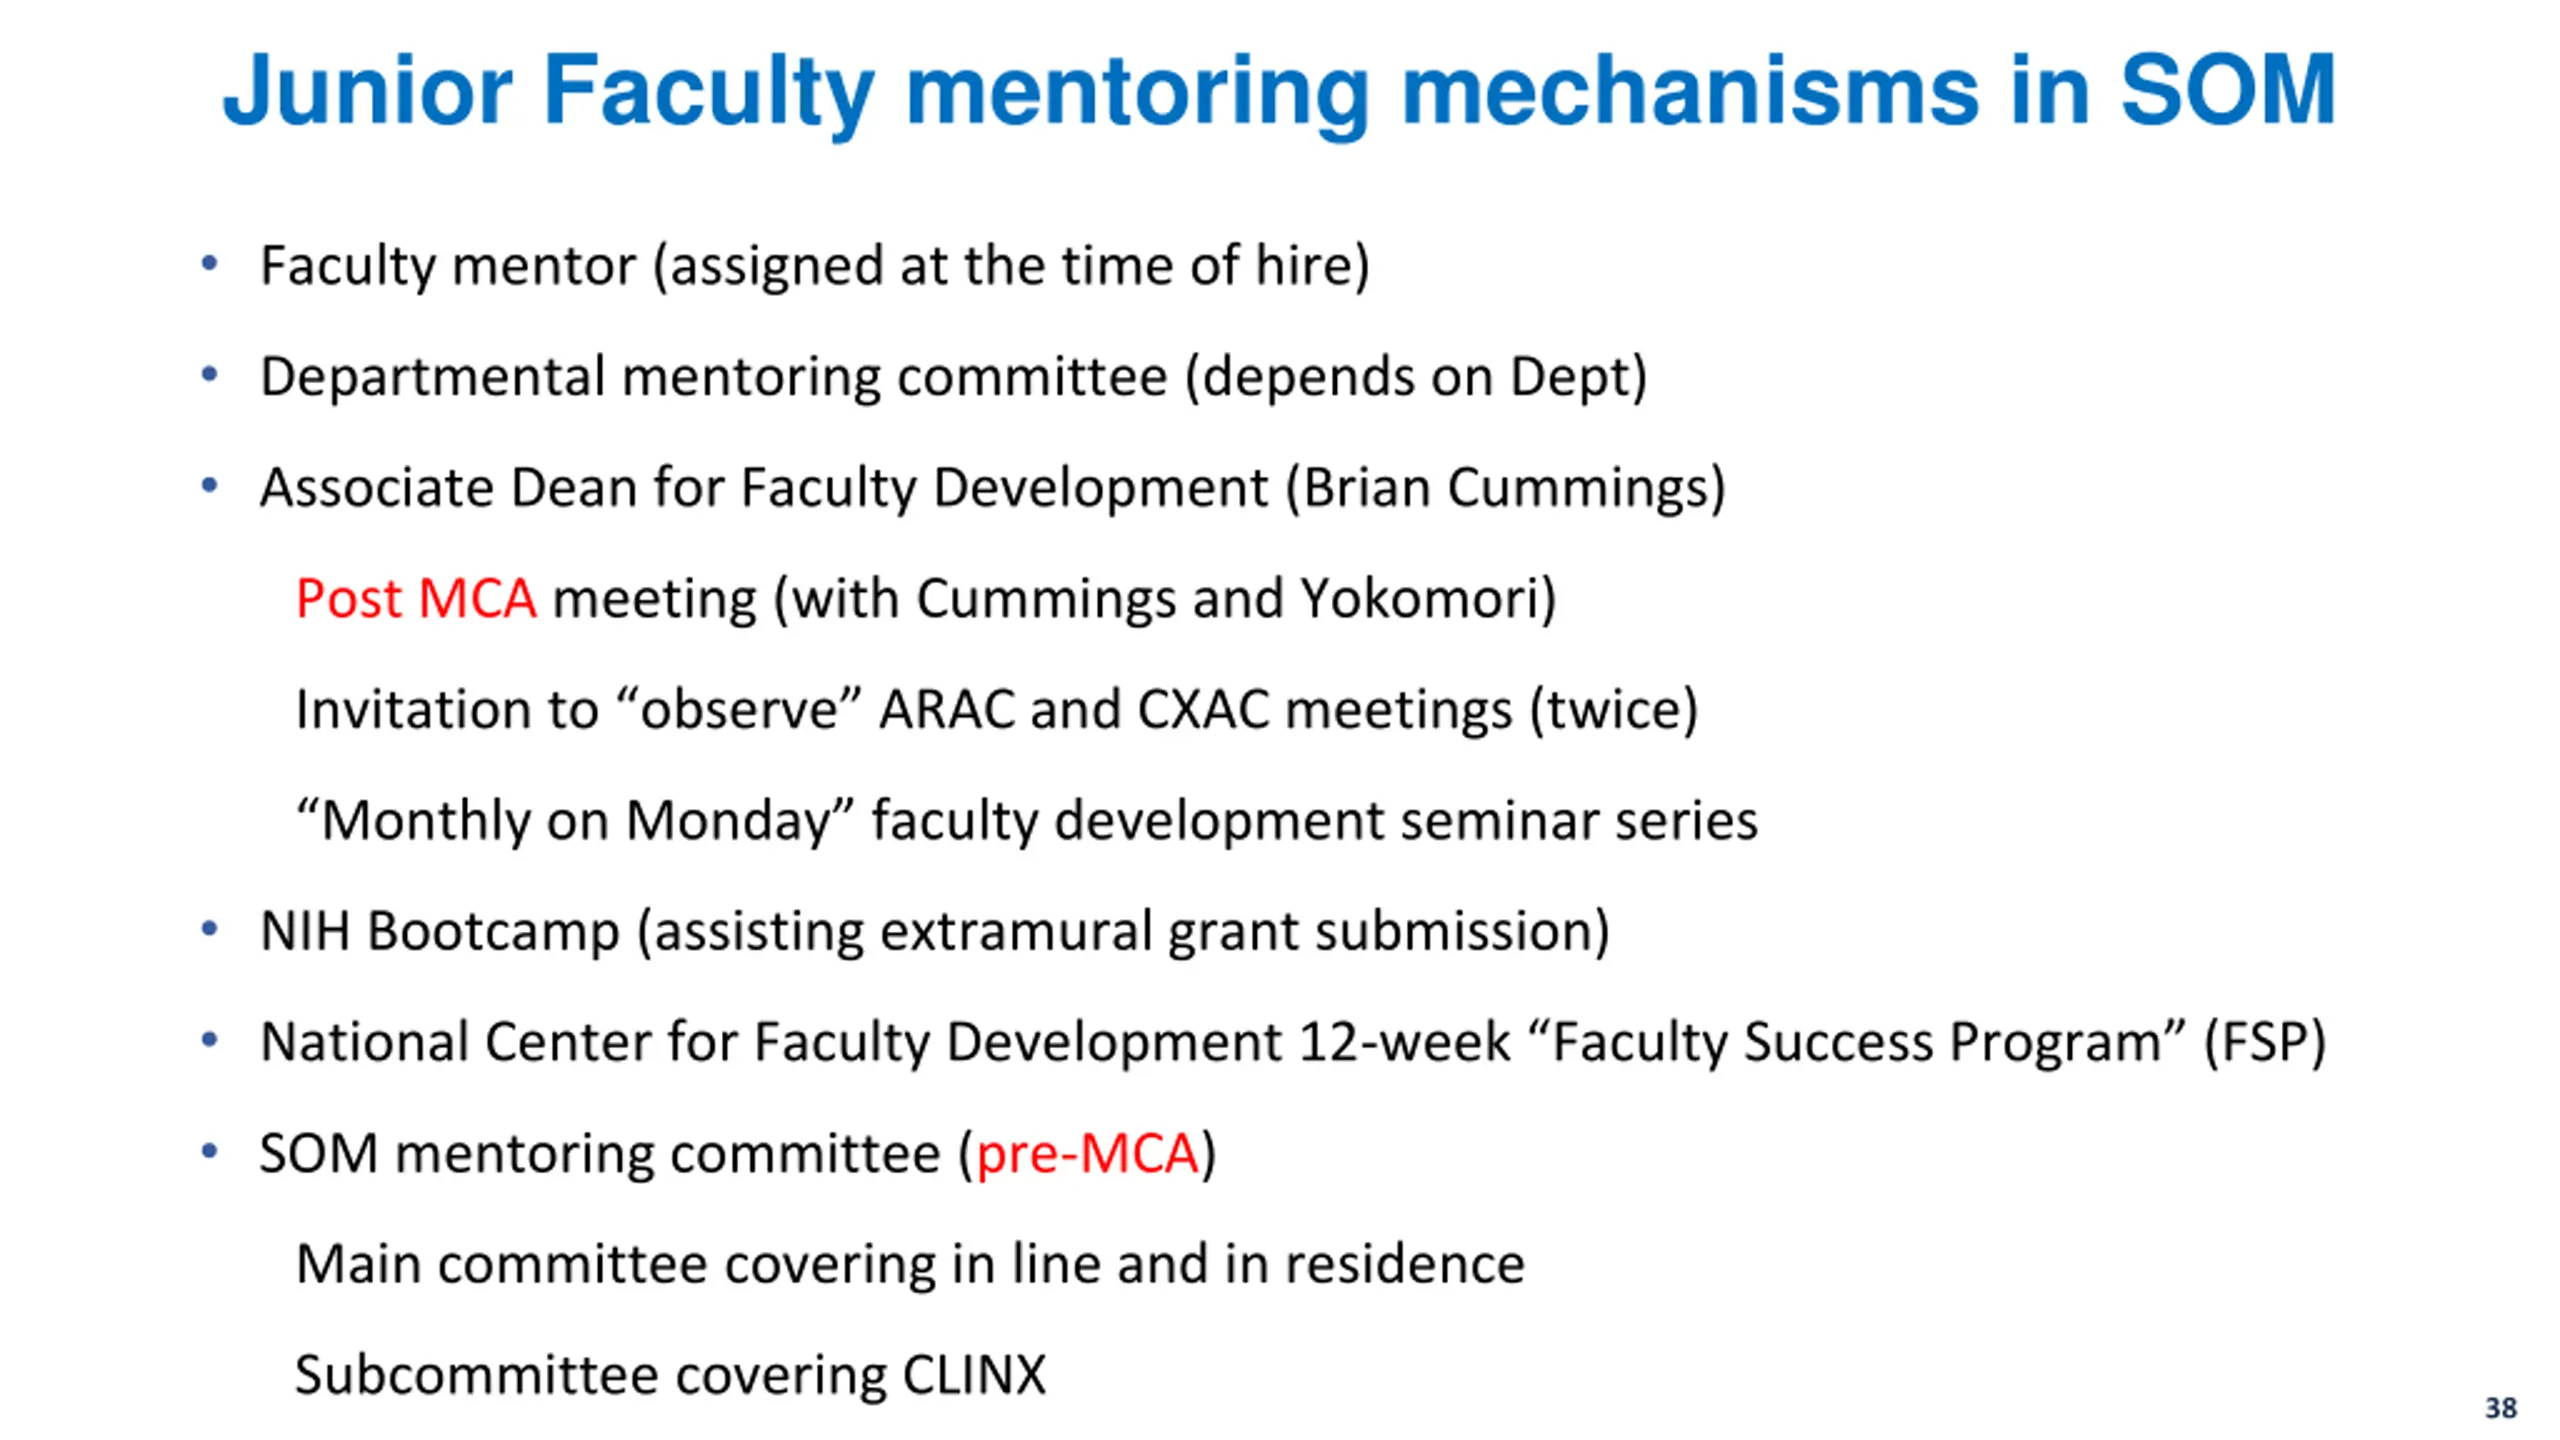Click the bullet before SOM mentoring committee

tap(209, 1151)
